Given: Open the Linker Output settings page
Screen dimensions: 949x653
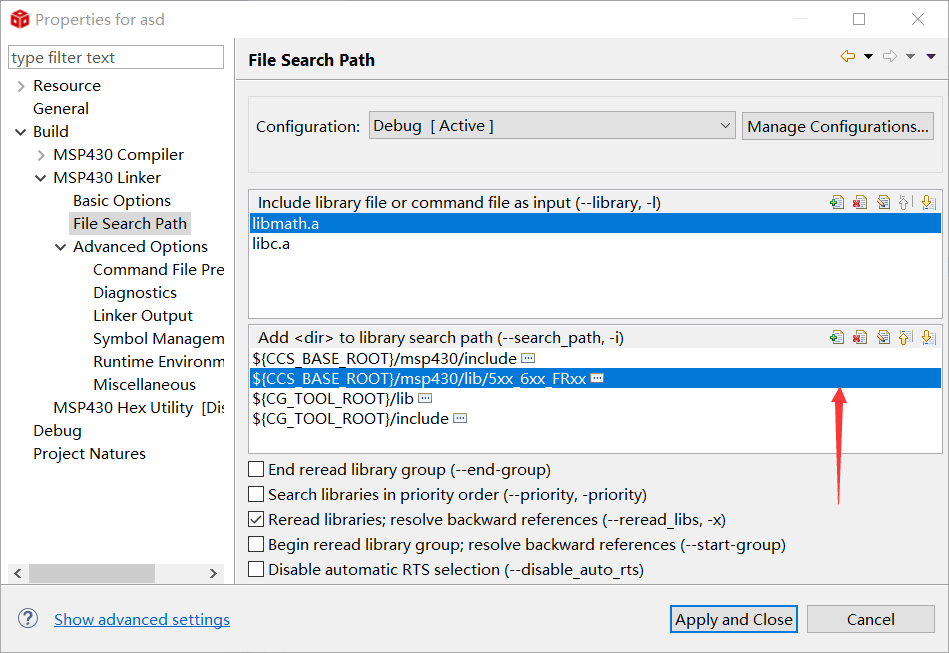Looking at the screenshot, I should [x=143, y=315].
